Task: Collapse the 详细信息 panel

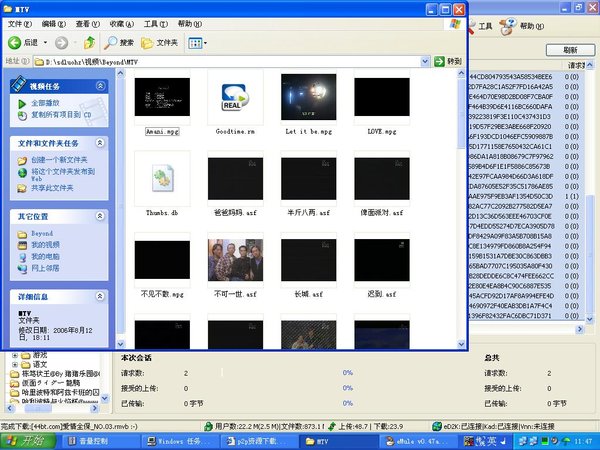Action: click(x=100, y=296)
